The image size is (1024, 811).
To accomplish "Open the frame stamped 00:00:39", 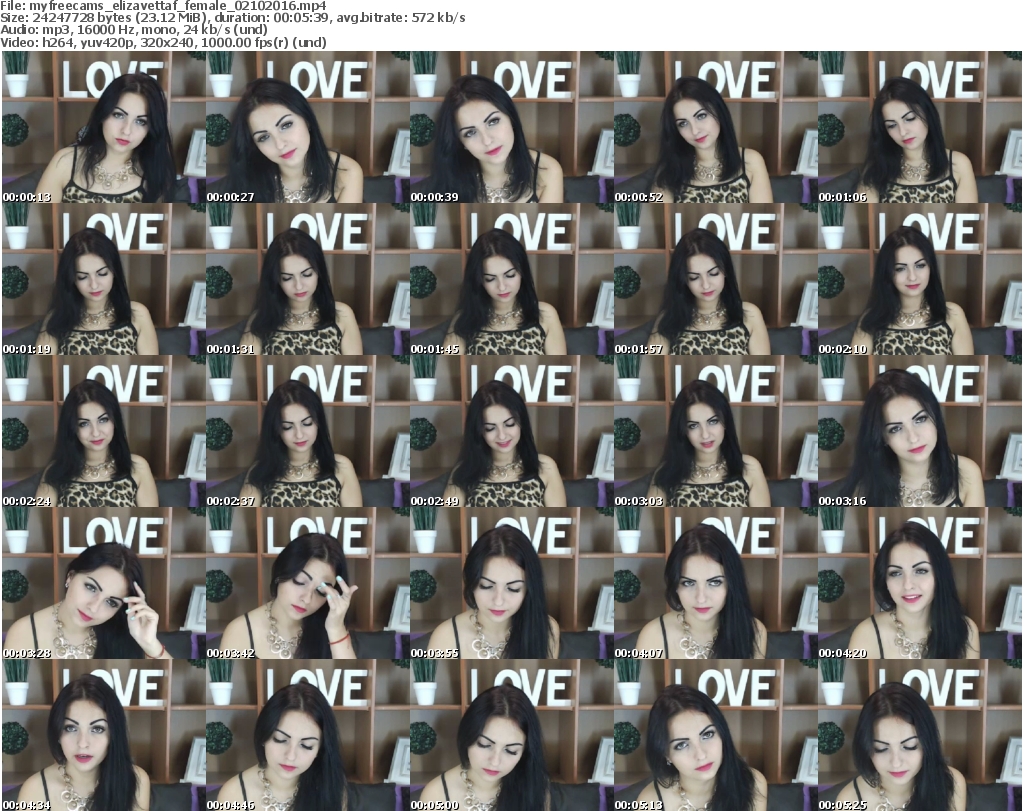I will click(511, 127).
